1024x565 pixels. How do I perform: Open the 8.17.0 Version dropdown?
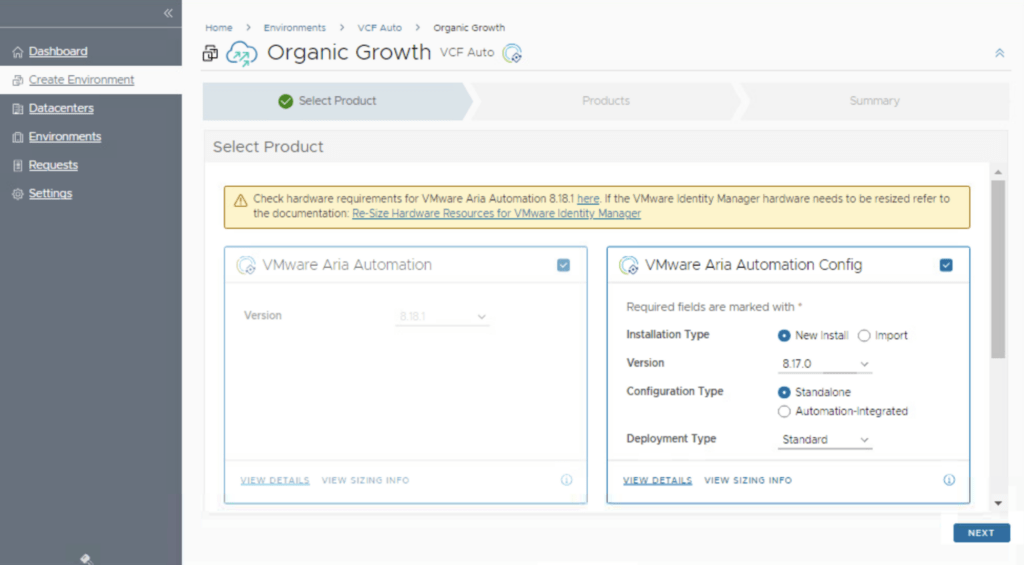coord(825,364)
